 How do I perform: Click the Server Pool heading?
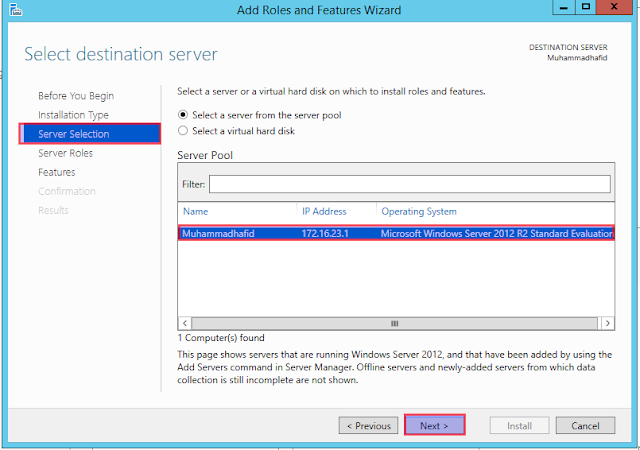tap(205, 155)
